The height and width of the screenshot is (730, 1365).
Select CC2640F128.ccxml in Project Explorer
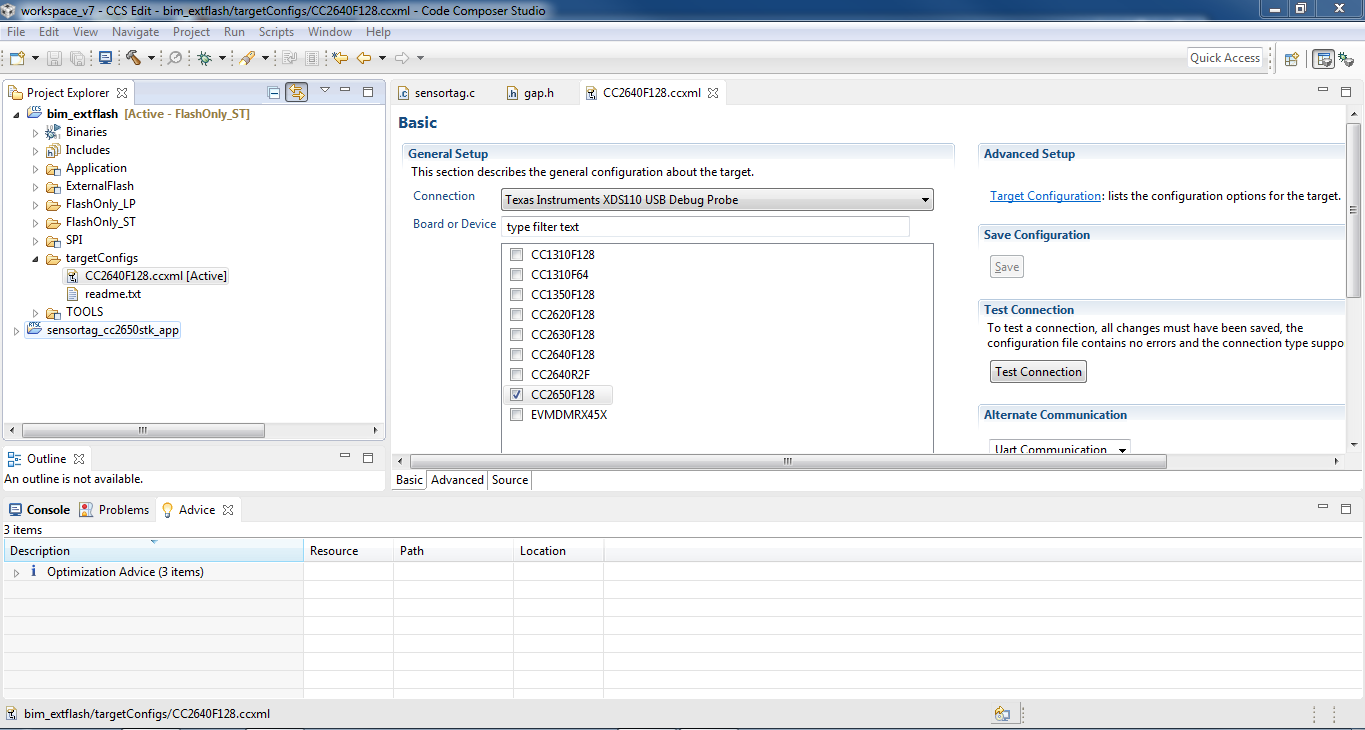[x=146, y=276]
